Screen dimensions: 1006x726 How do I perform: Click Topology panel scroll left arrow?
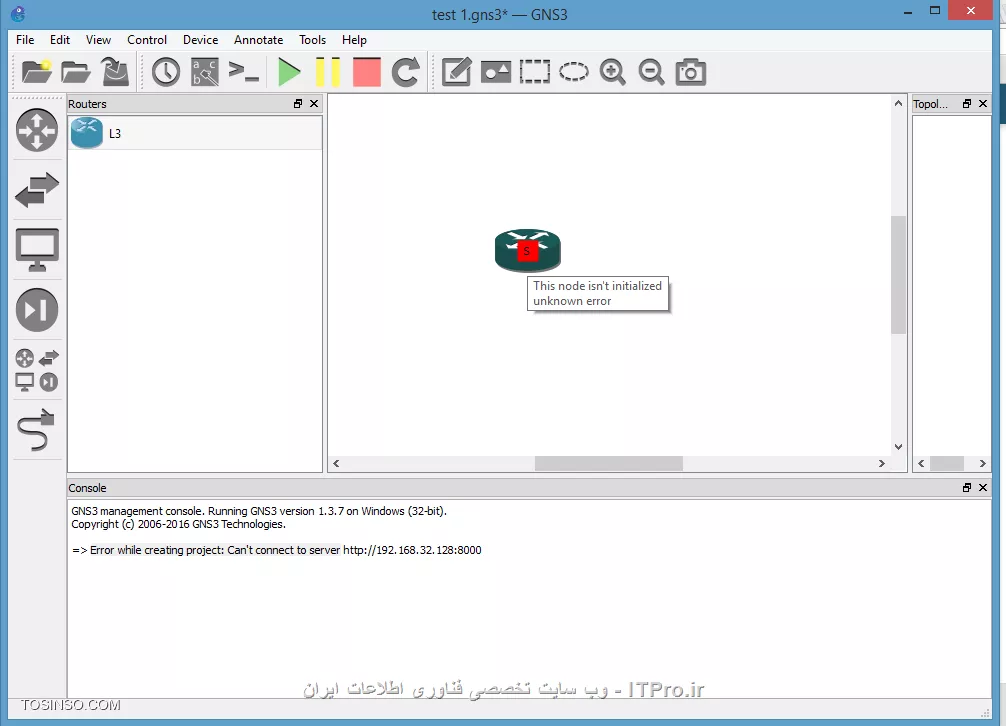tap(921, 463)
